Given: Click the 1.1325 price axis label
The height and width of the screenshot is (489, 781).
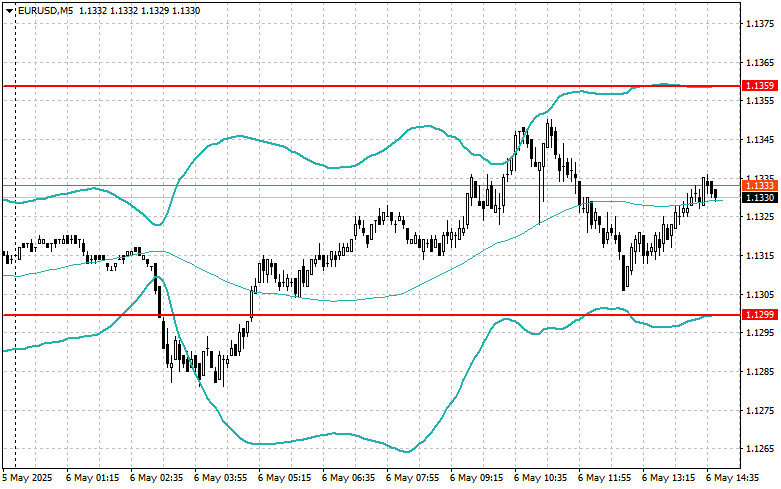Looking at the screenshot, I should pos(760,217).
